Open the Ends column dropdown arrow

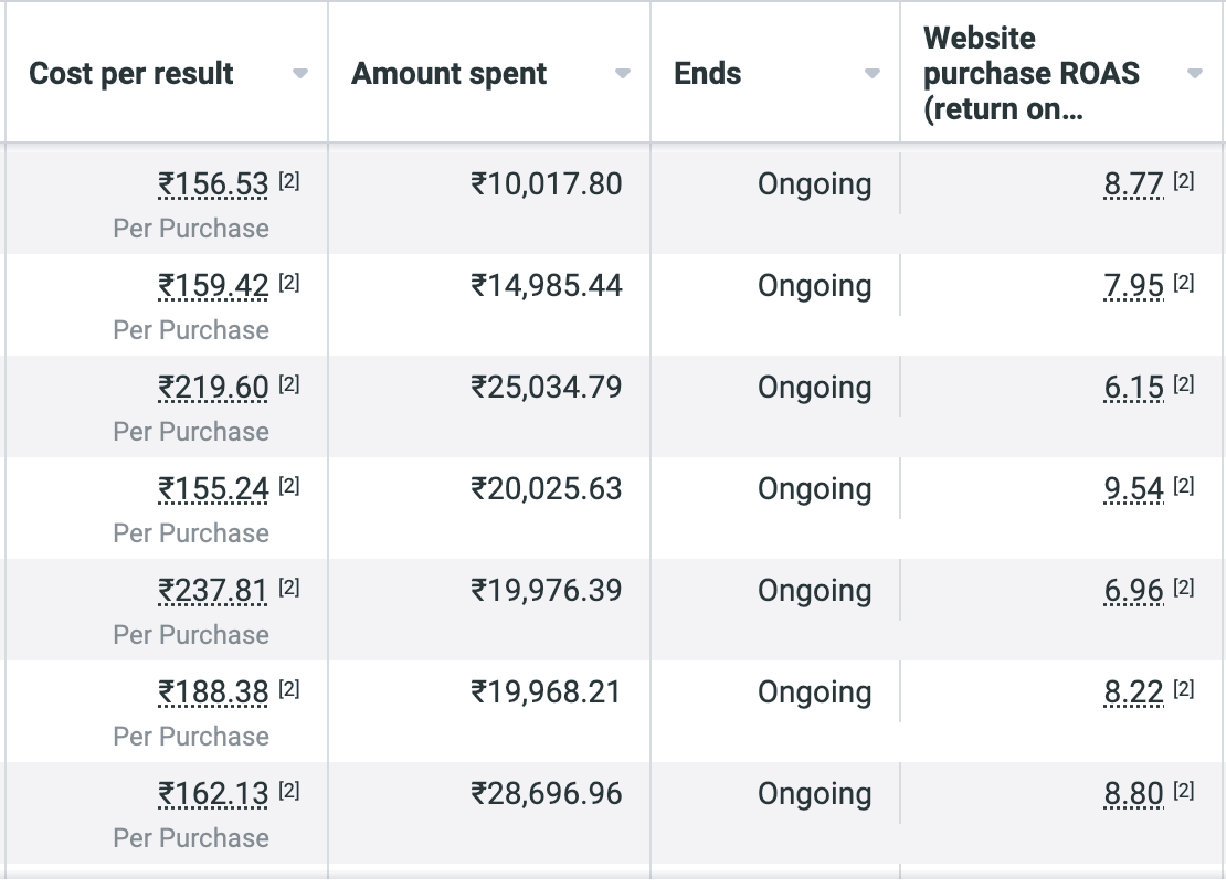click(x=872, y=73)
